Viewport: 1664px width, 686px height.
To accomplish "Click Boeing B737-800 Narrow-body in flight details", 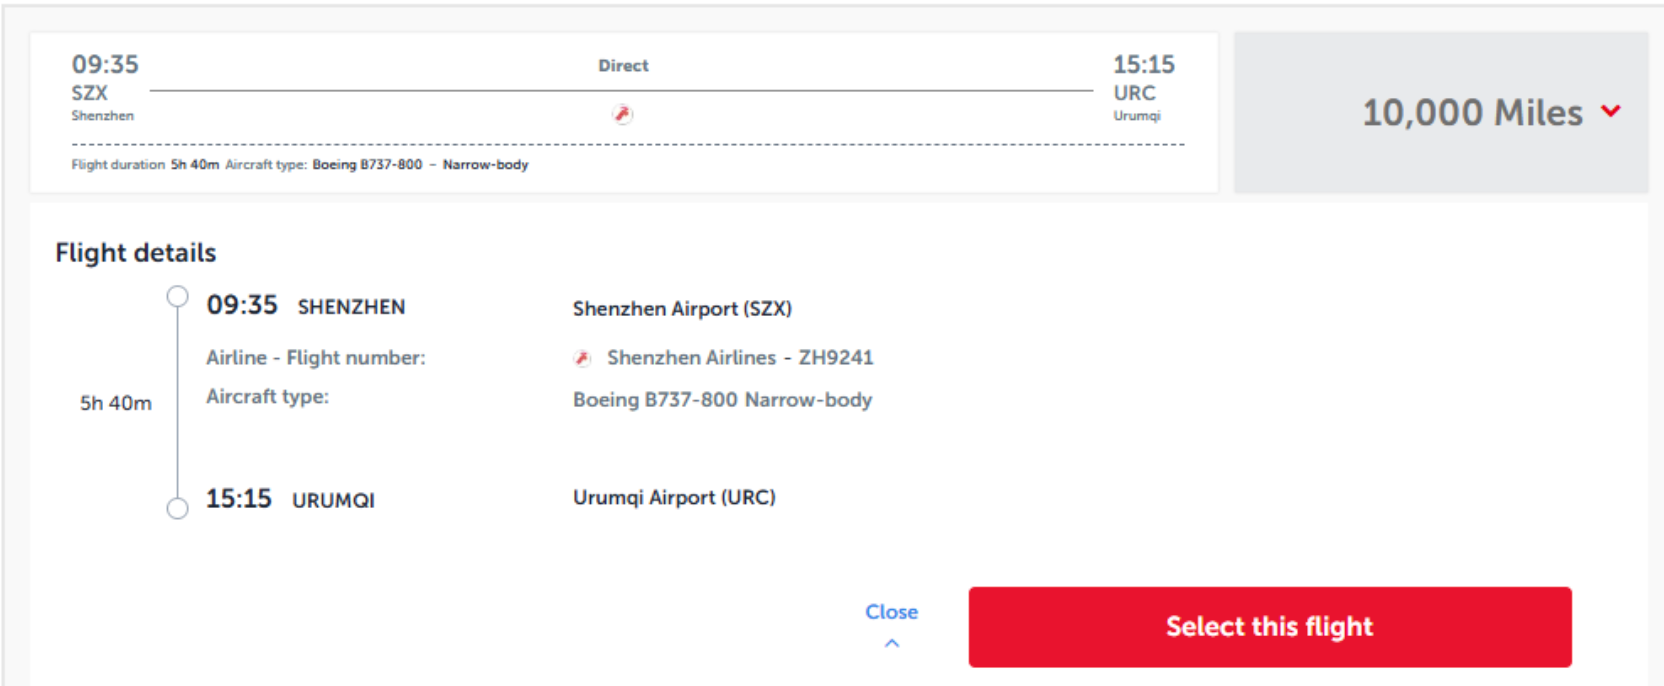I will pyautogui.click(x=722, y=400).
